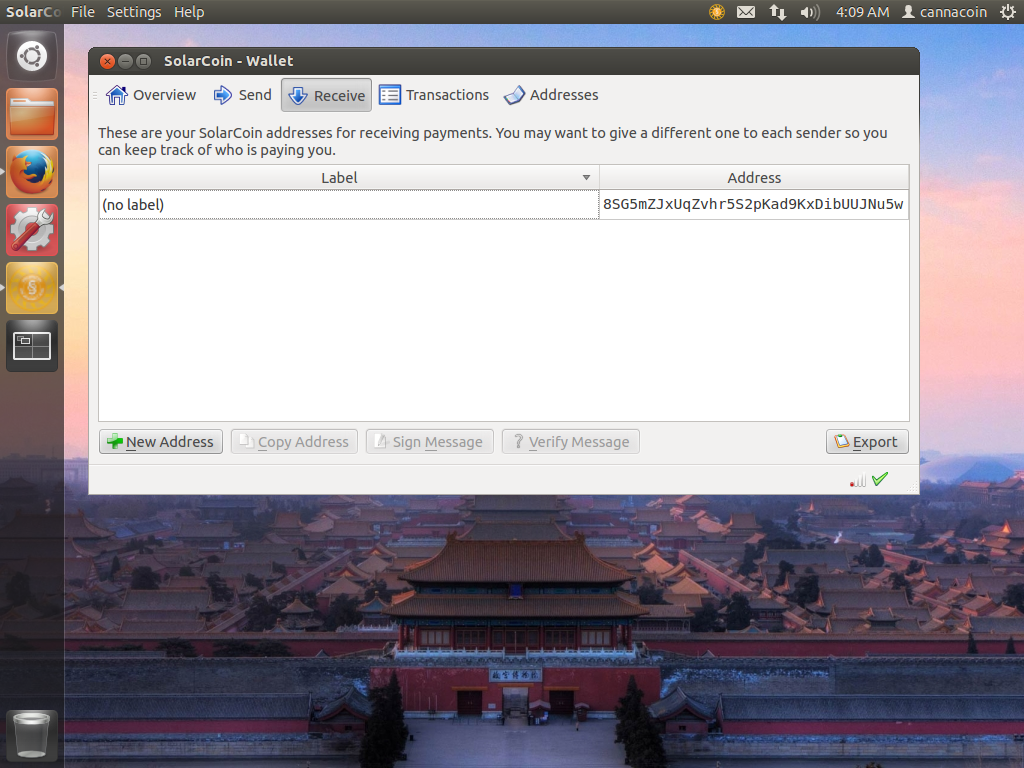Click the green sync checkmark icon
This screenshot has width=1024, height=768.
(x=880, y=479)
